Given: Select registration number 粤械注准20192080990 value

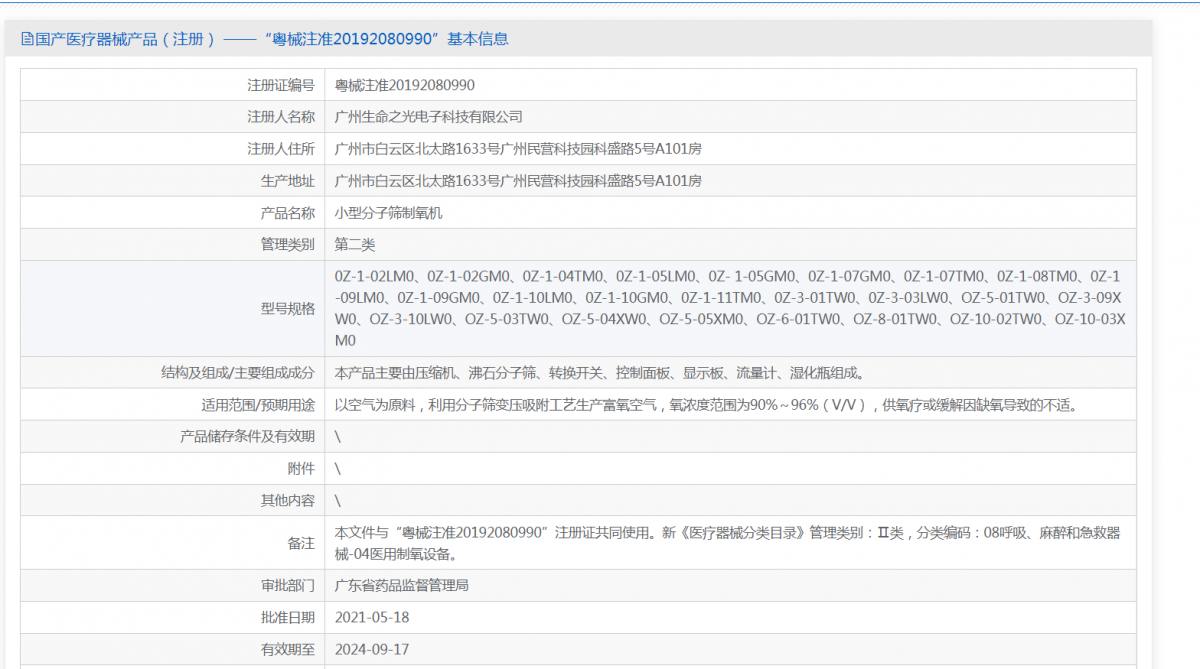Looking at the screenshot, I should [x=405, y=85].
